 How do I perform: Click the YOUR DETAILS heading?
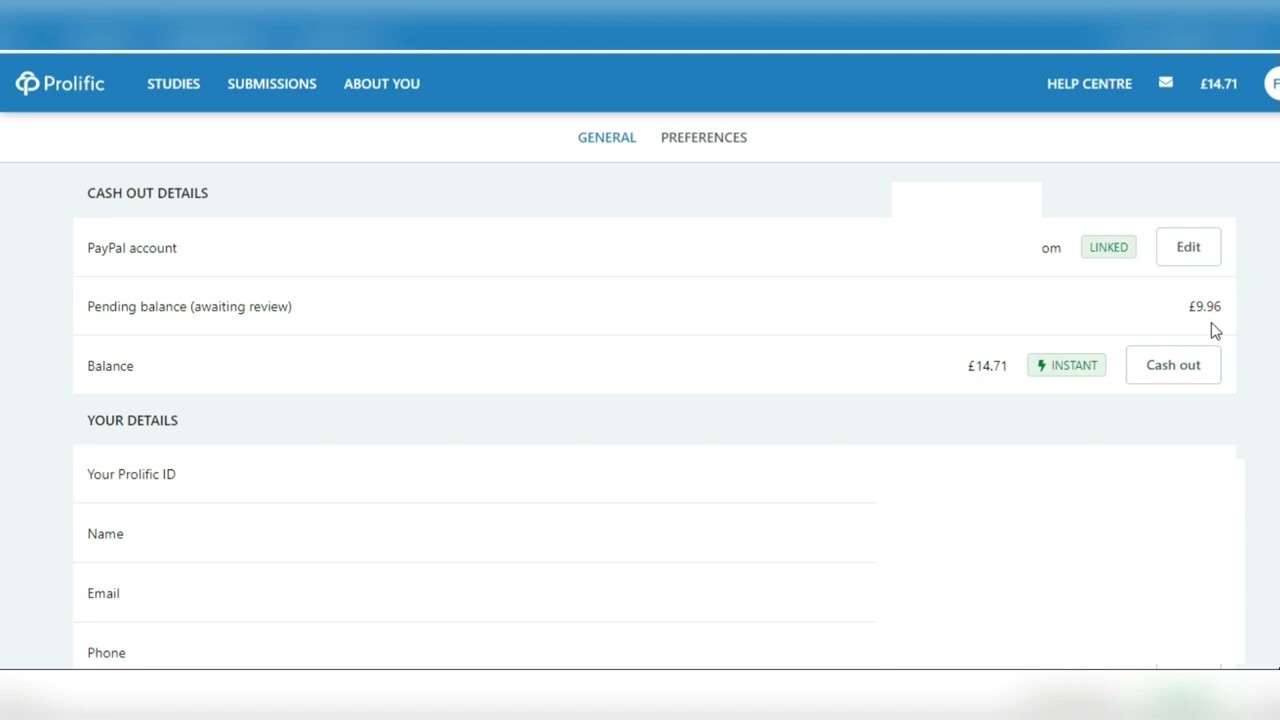click(132, 420)
